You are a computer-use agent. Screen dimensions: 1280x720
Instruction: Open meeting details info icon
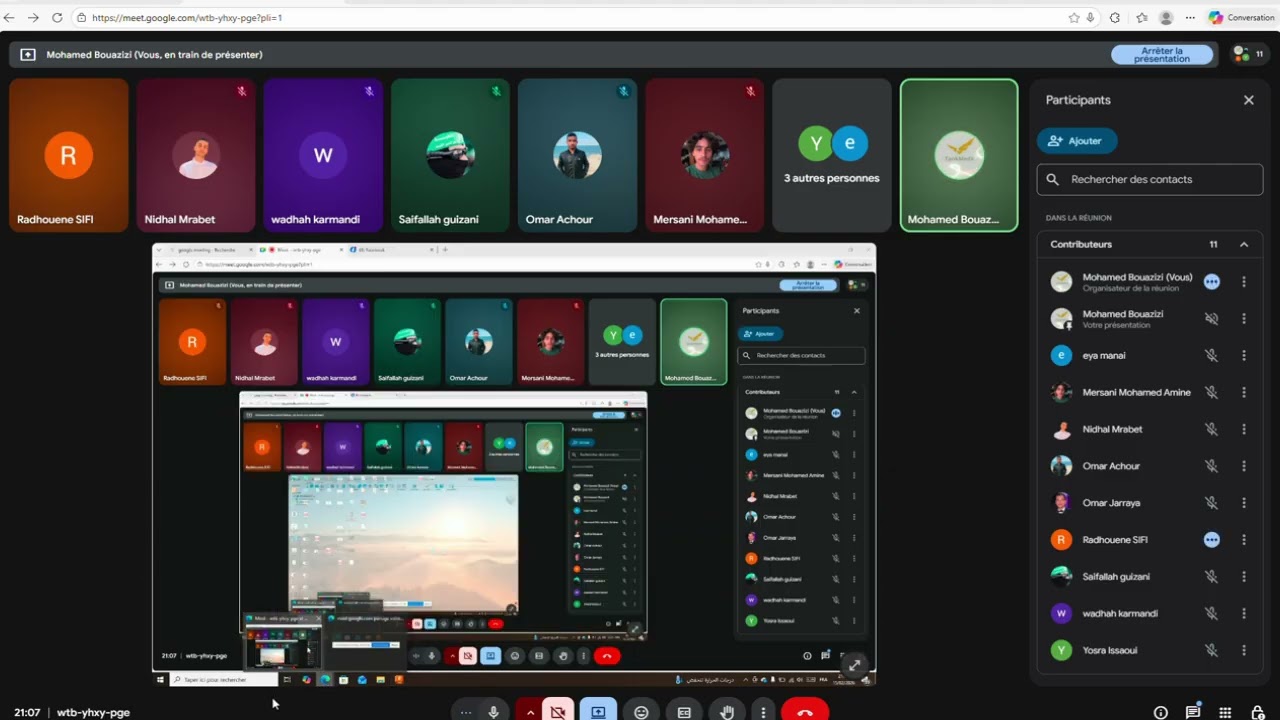tap(1160, 712)
